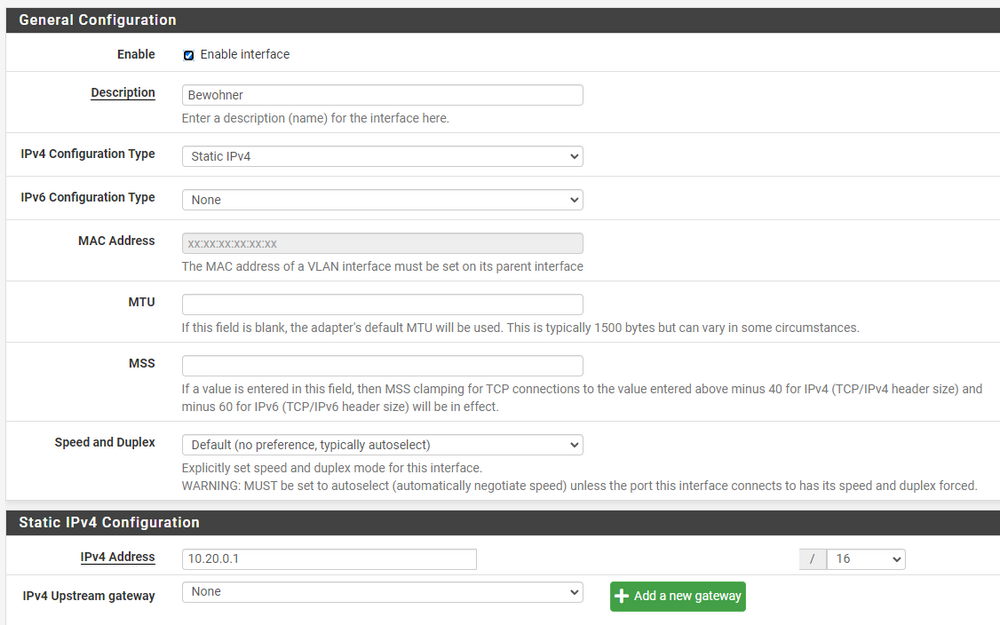Click into the MSS input field
The width and height of the screenshot is (1000, 625).
click(382, 366)
